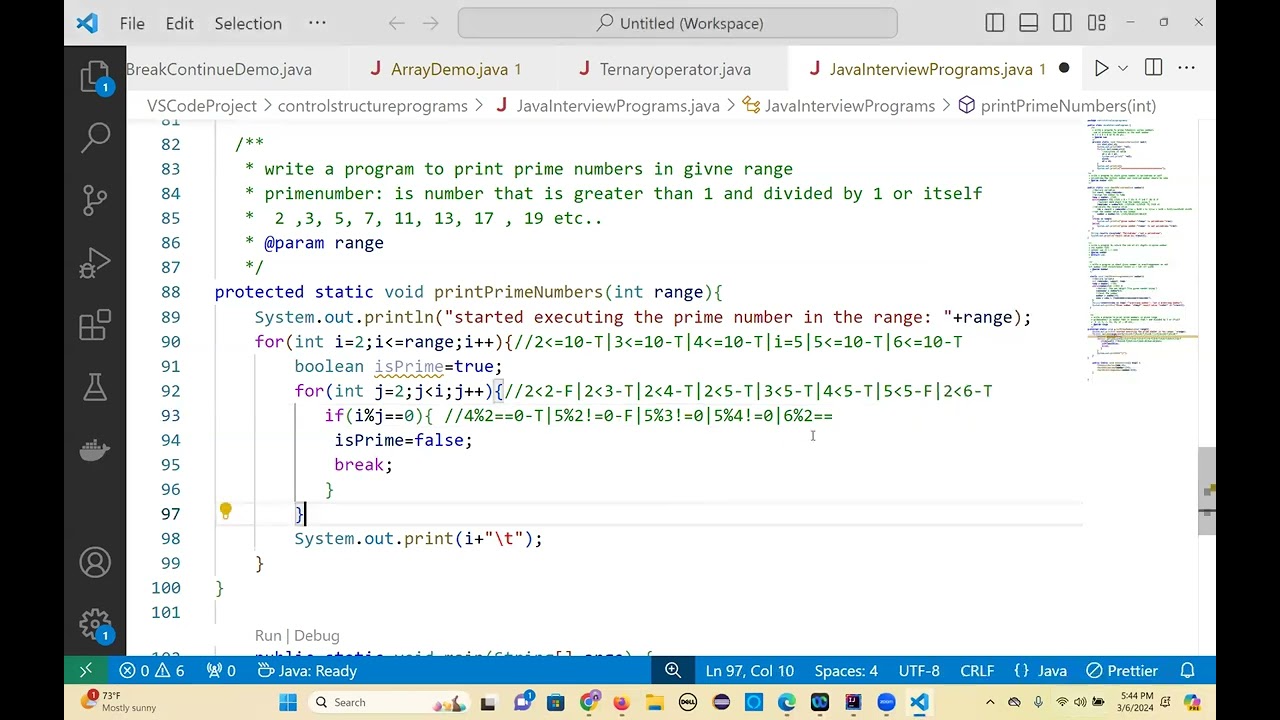The width and height of the screenshot is (1280, 720).
Task: Open Customize Layout in the title bar
Action: [1097, 23]
